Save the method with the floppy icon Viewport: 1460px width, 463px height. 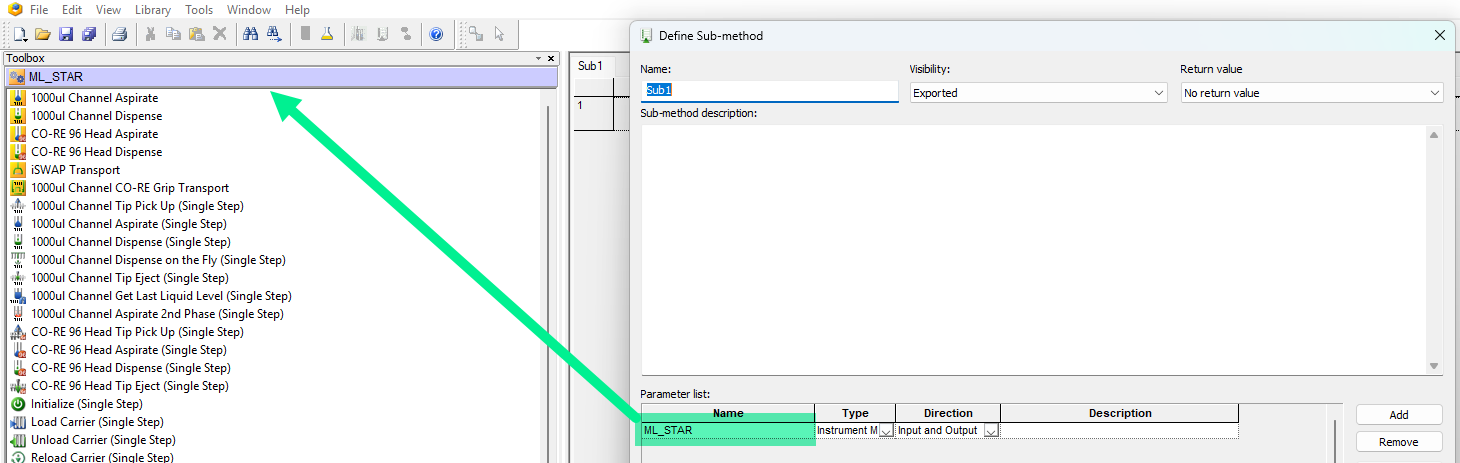click(x=66, y=34)
